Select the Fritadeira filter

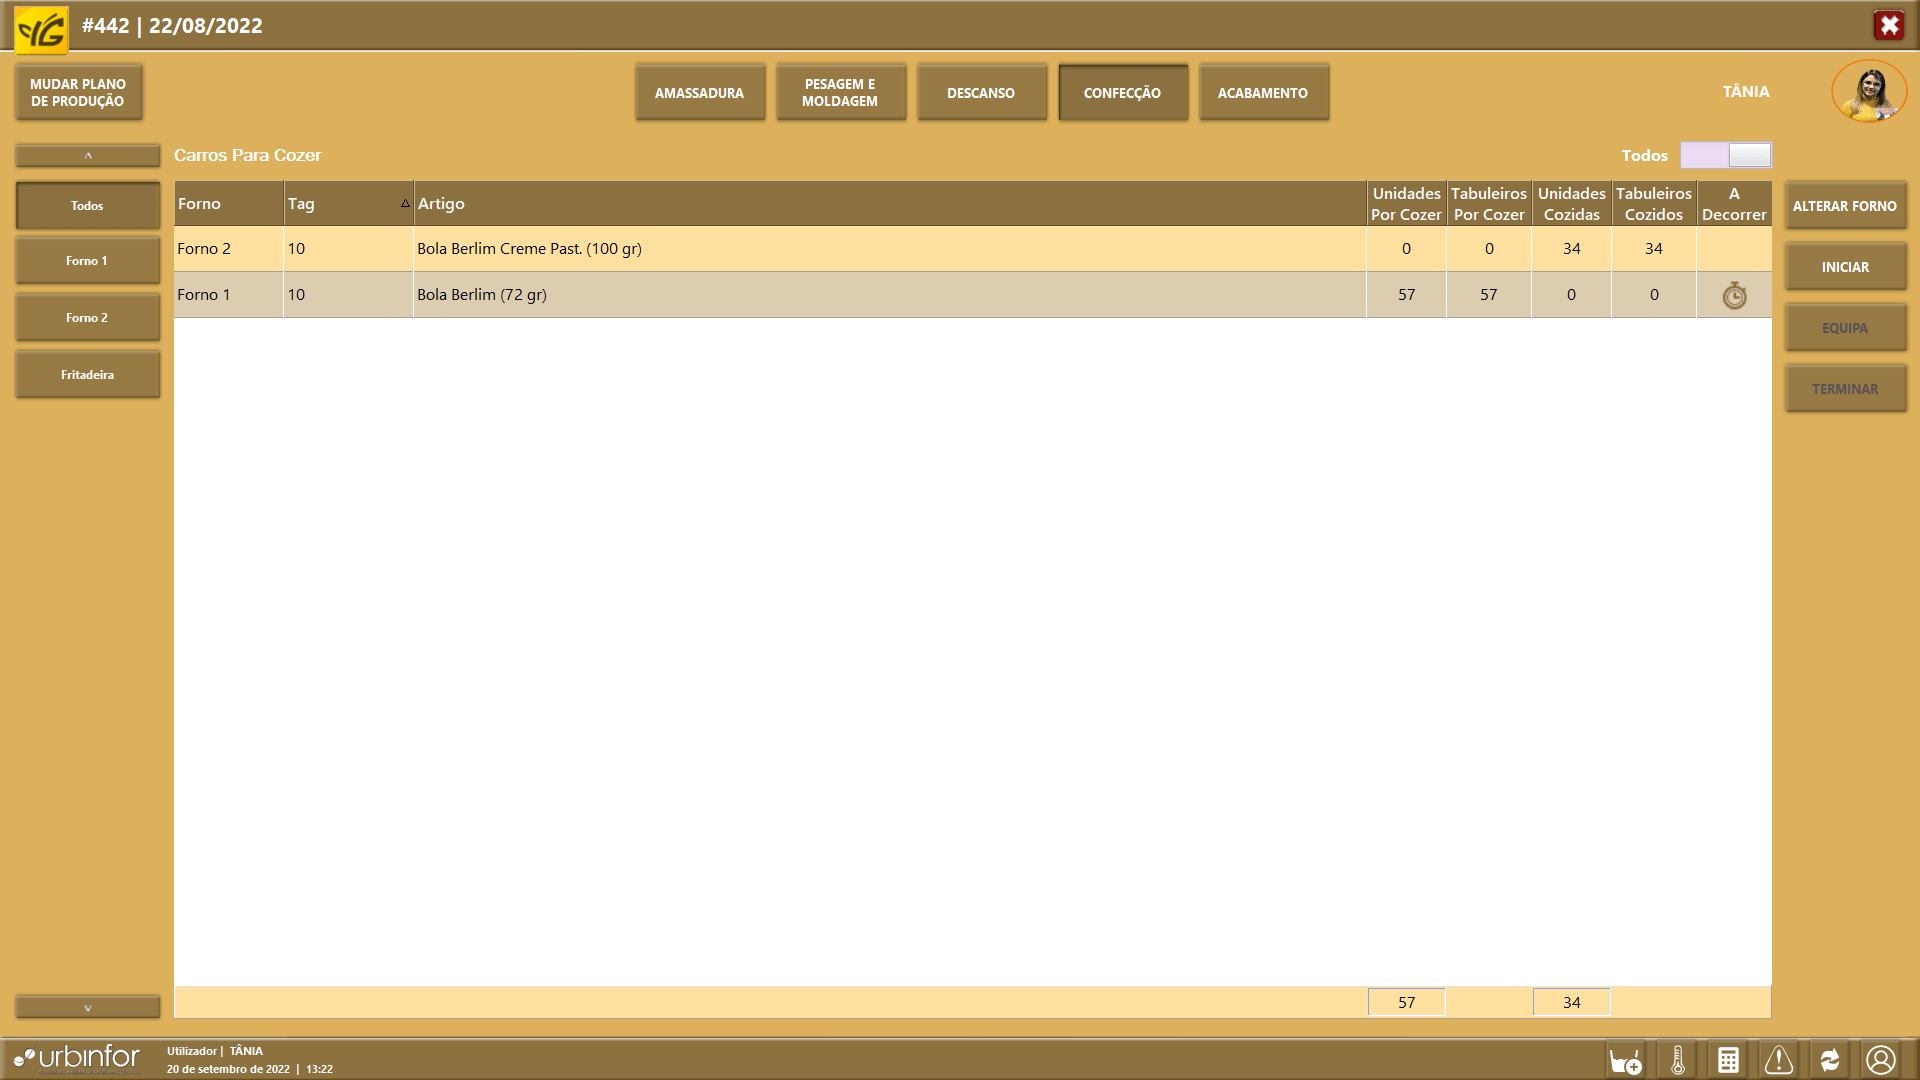pos(87,375)
